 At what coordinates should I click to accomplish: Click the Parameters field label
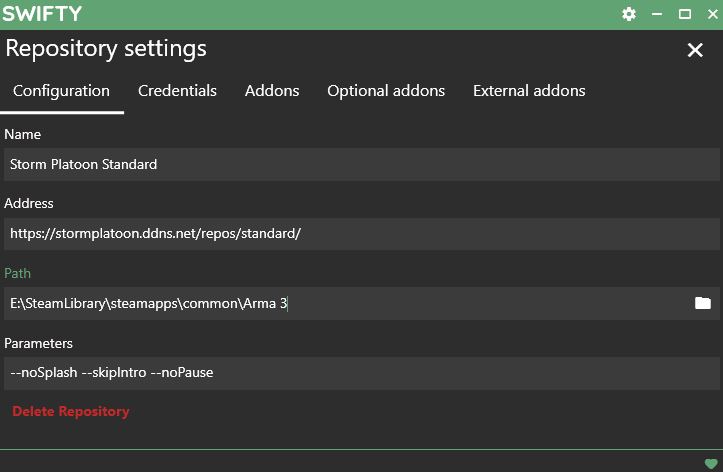[38, 343]
